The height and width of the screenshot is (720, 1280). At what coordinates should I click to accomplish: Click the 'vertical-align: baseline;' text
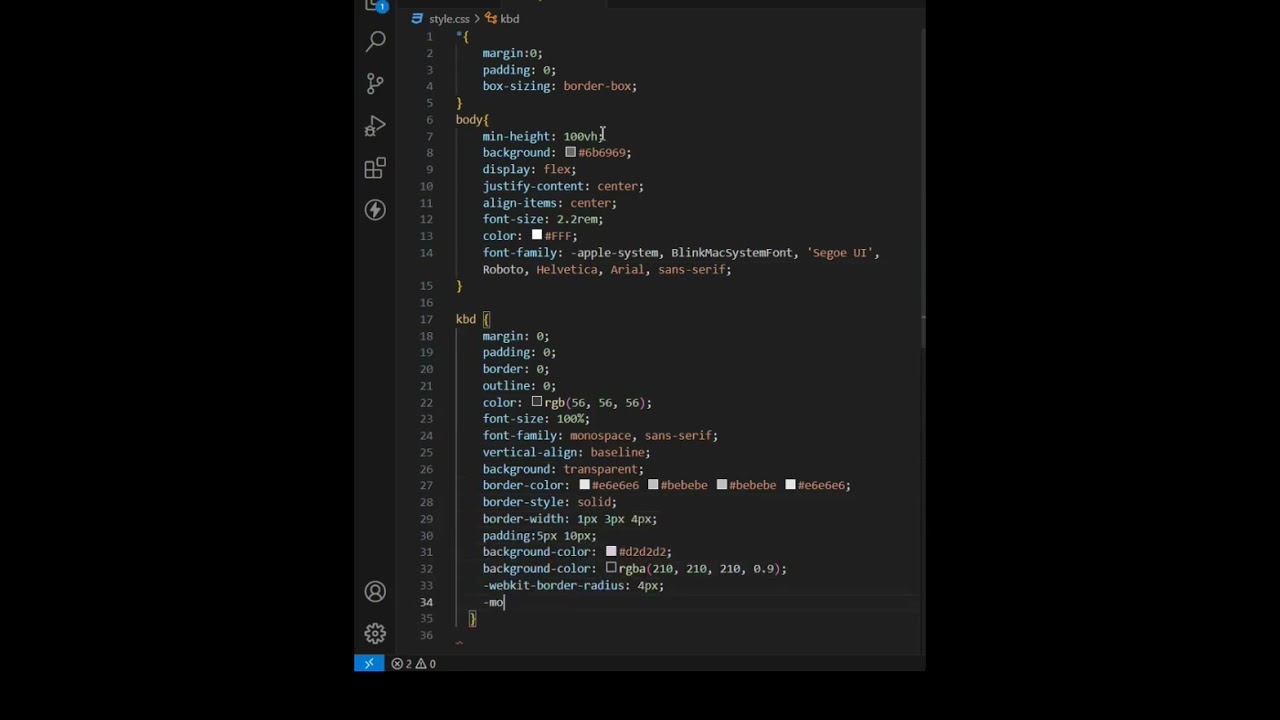566,452
